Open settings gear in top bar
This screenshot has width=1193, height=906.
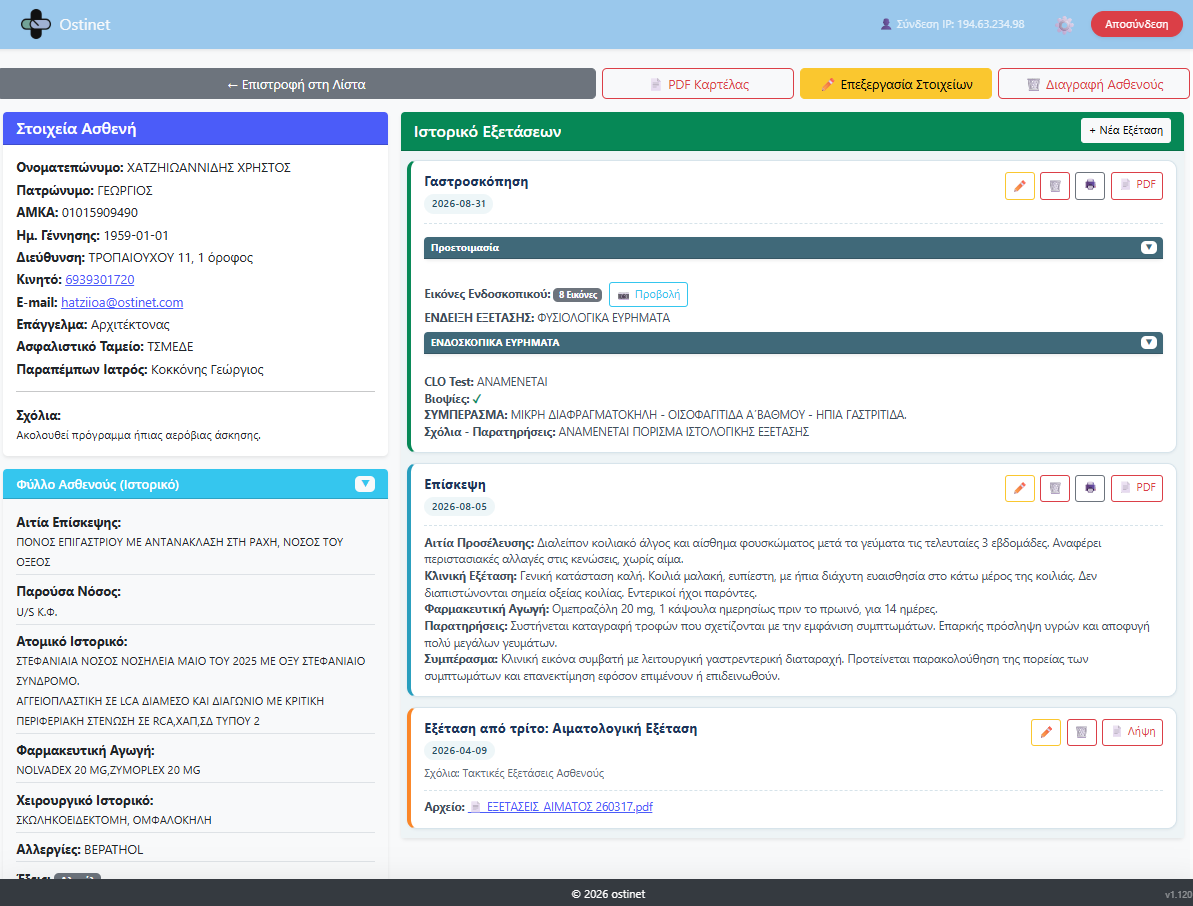(1064, 25)
